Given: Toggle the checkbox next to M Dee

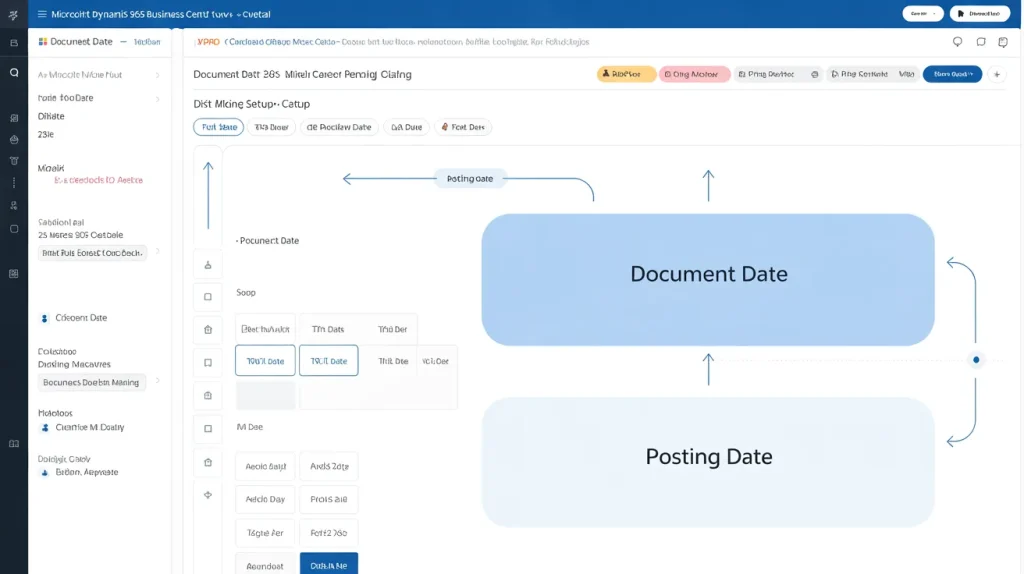Looking at the screenshot, I should (208, 428).
